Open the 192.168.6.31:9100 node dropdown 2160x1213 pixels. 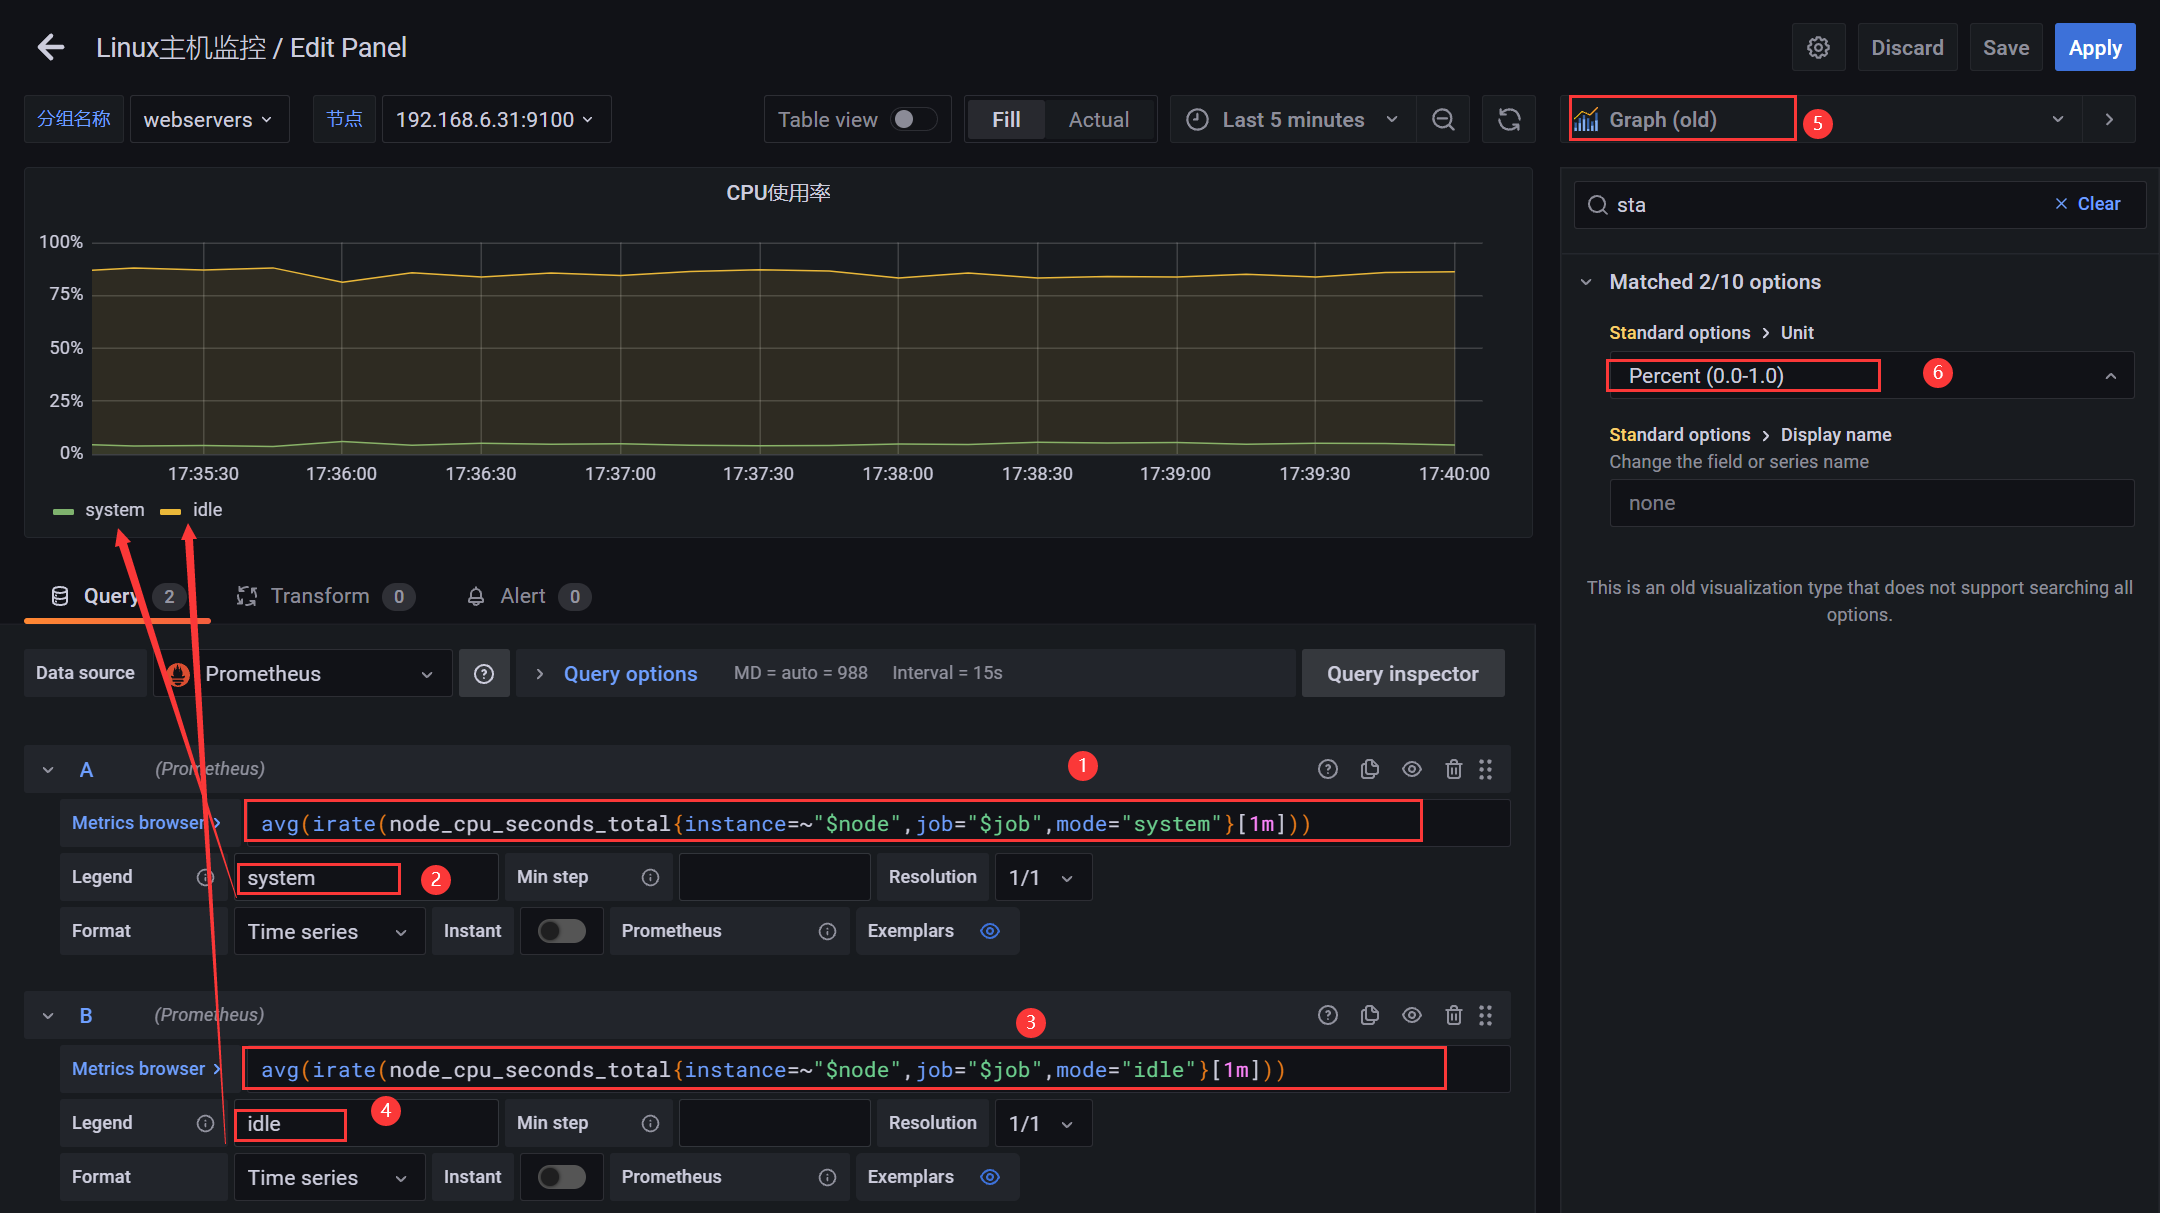496,120
